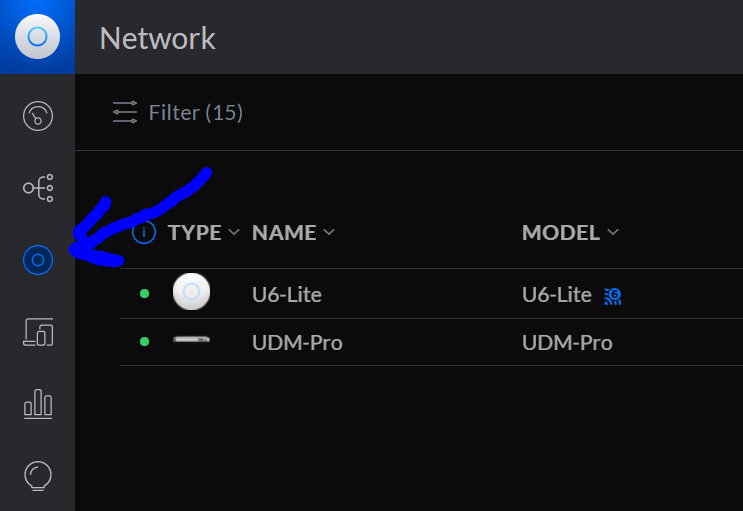
Task: Click the UniFi logo icon
Action: click(37, 37)
